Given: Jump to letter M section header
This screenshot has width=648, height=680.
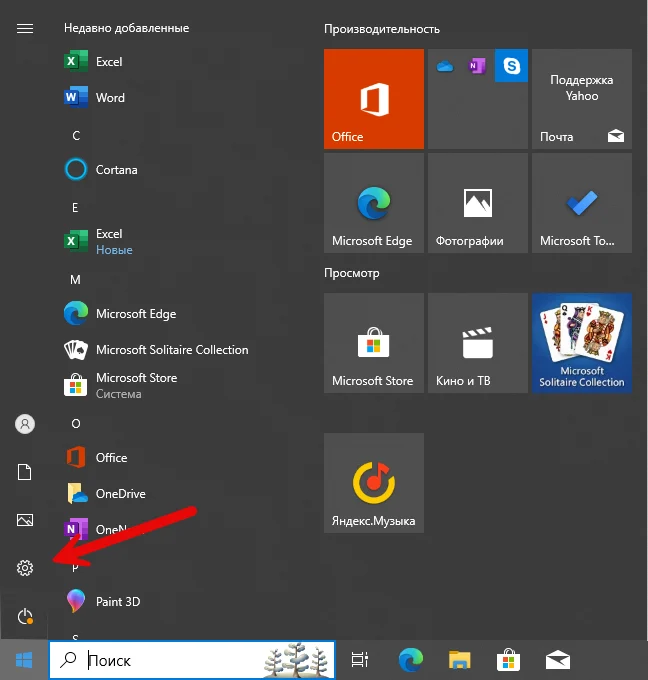Looking at the screenshot, I should [x=75, y=280].
